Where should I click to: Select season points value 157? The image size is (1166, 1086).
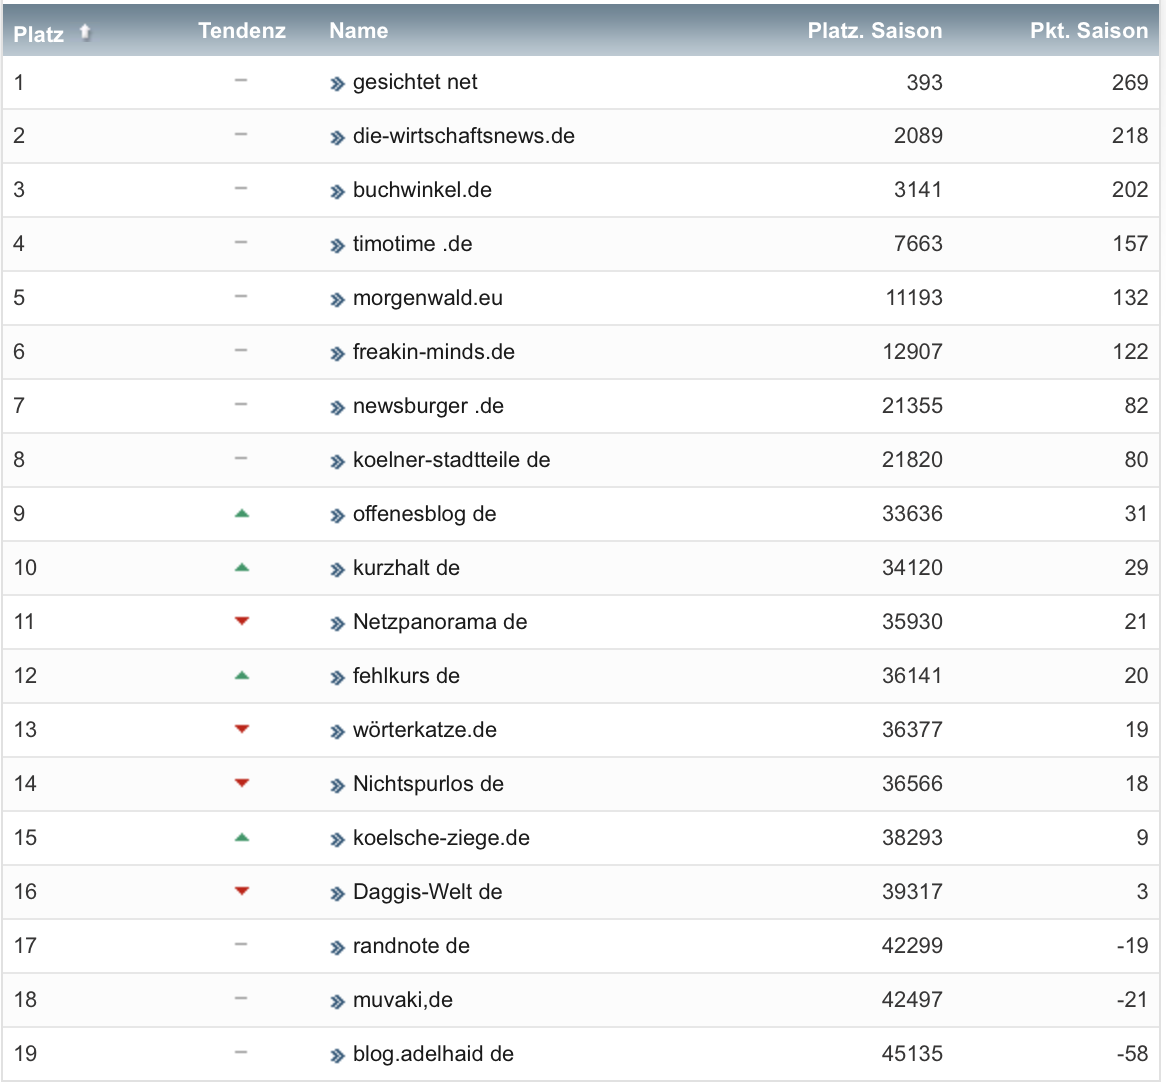tap(1130, 244)
